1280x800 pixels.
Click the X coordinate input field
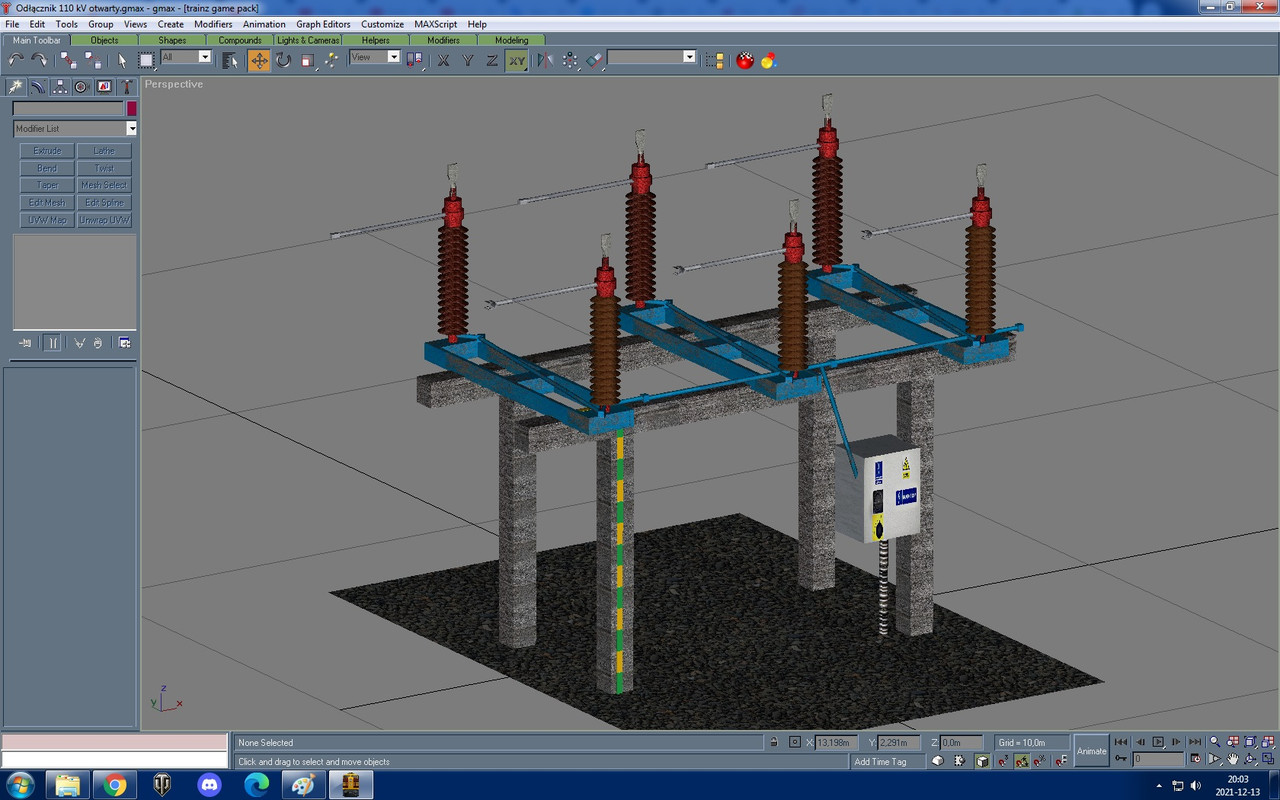[x=839, y=742]
